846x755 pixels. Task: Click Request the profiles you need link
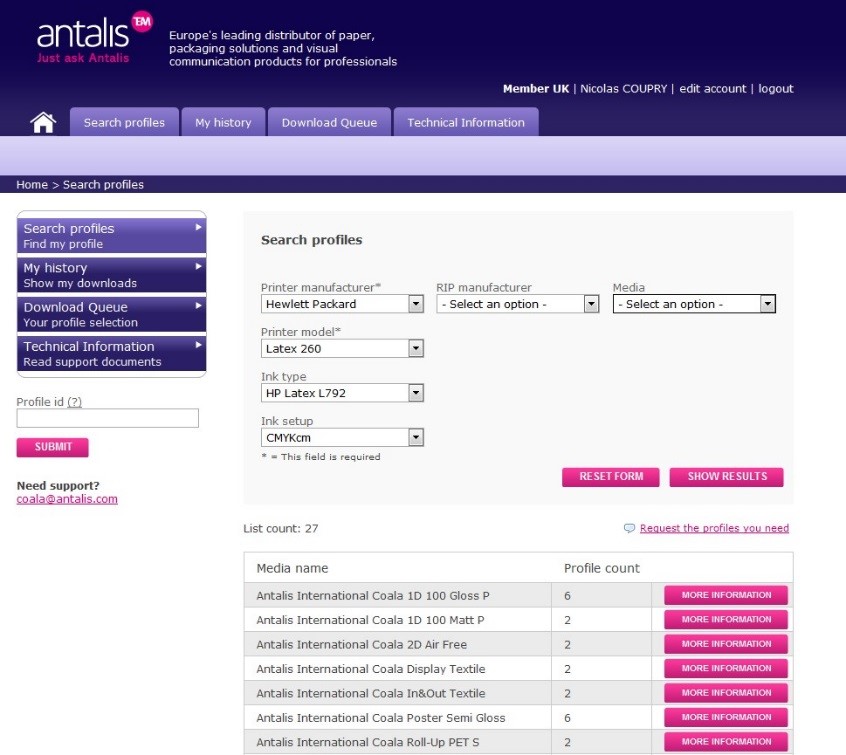(x=714, y=528)
